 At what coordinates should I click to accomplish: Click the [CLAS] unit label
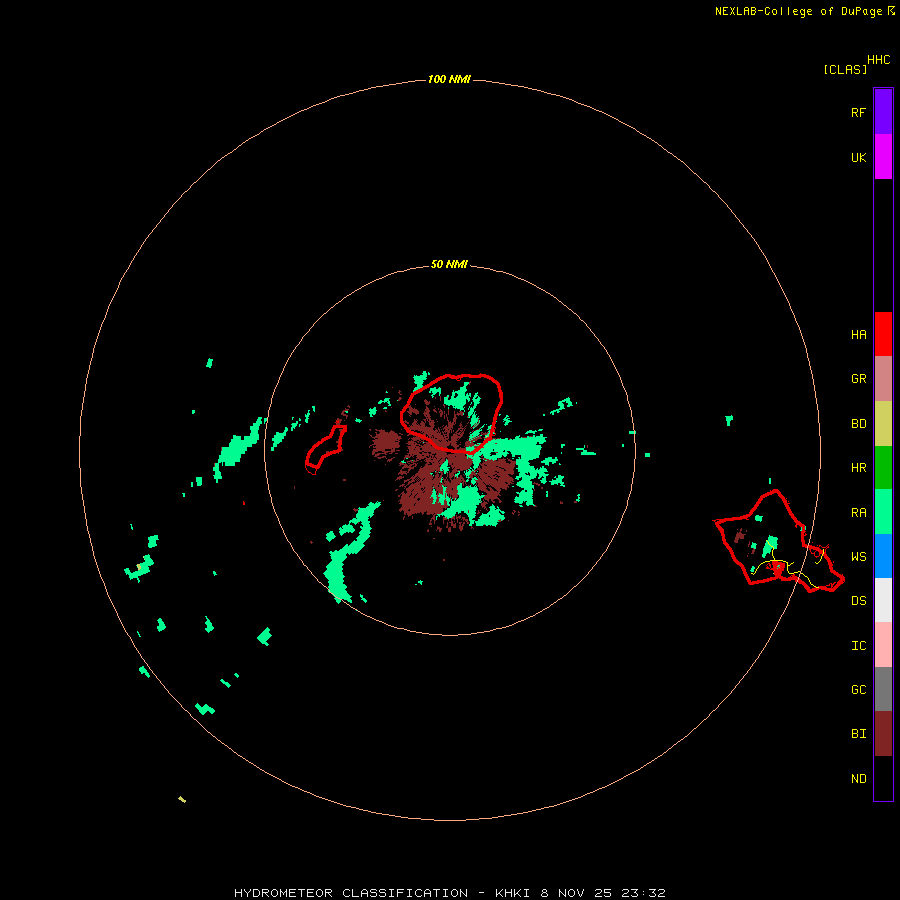[845, 69]
